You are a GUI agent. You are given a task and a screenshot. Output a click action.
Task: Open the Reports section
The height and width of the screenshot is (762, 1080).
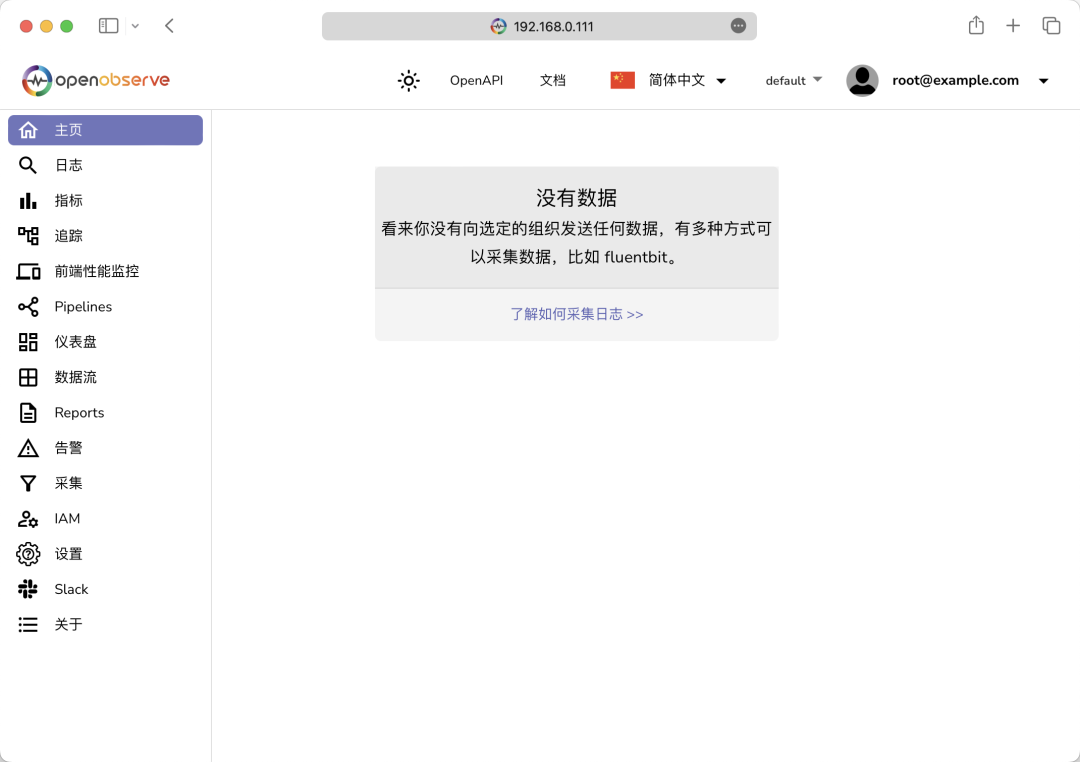tap(79, 412)
